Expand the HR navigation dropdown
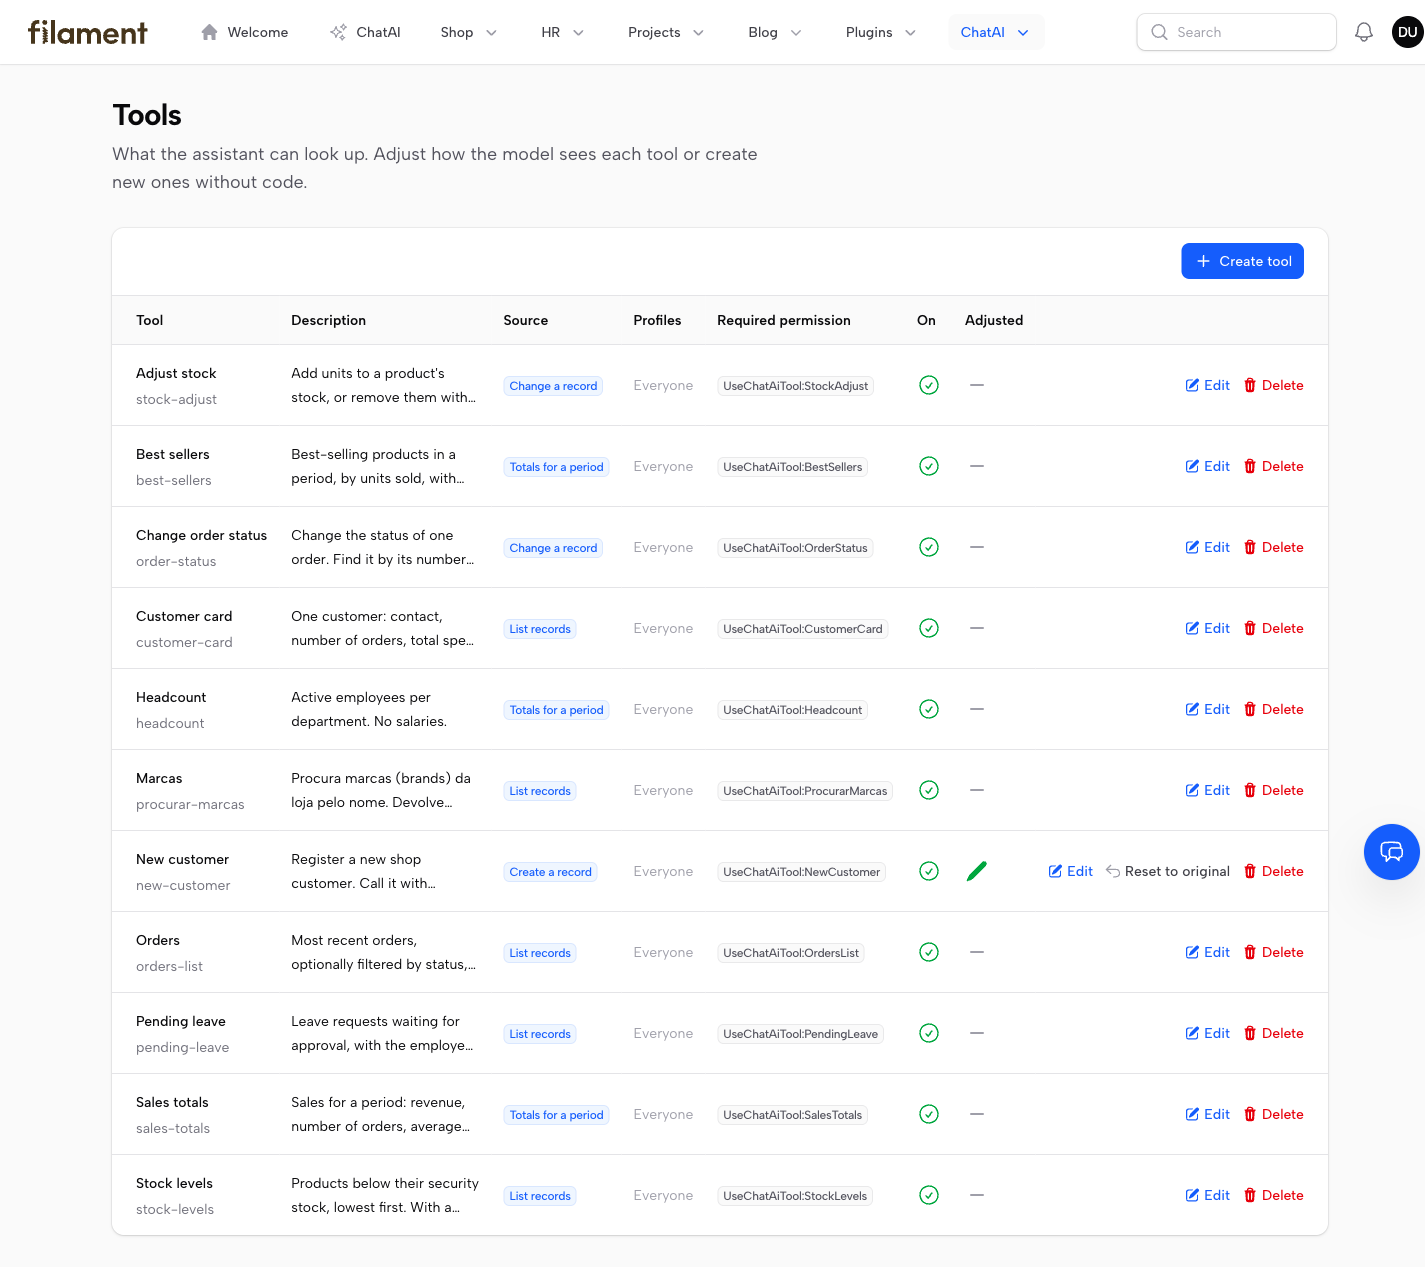This screenshot has width=1425, height=1267. tap(562, 32)
